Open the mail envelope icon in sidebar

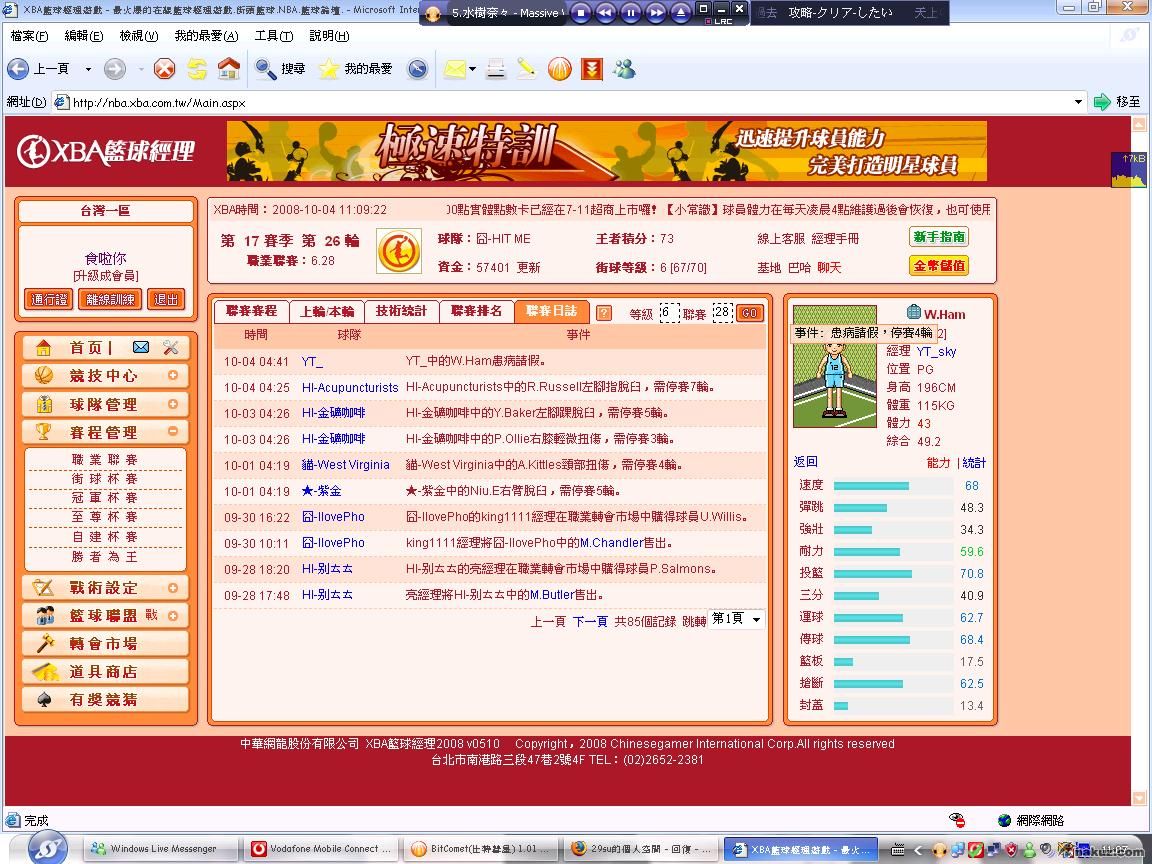pyautogui.click(x=141, y=347)
